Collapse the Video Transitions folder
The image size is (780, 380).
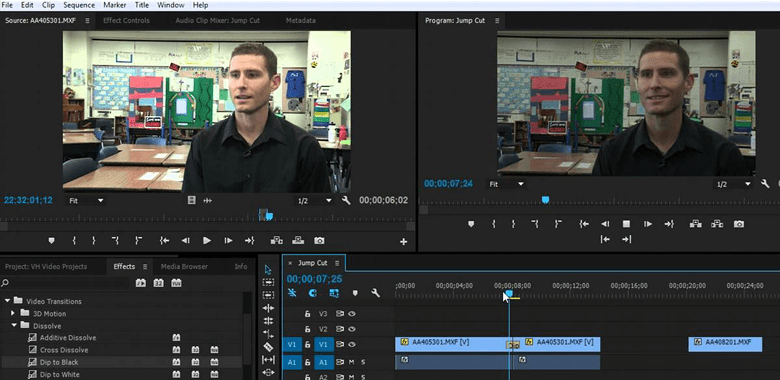point(7,301)
